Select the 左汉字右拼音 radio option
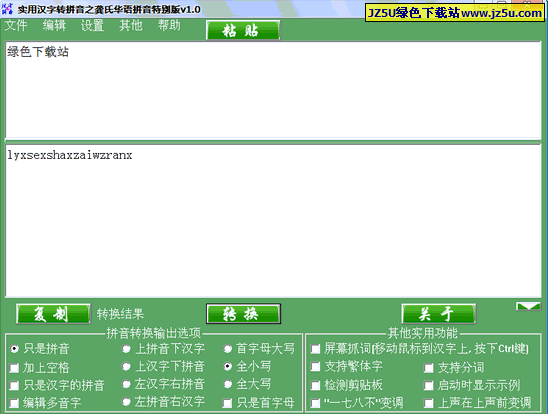This screenshot has height=414, width=548. (x=164, y=384)
